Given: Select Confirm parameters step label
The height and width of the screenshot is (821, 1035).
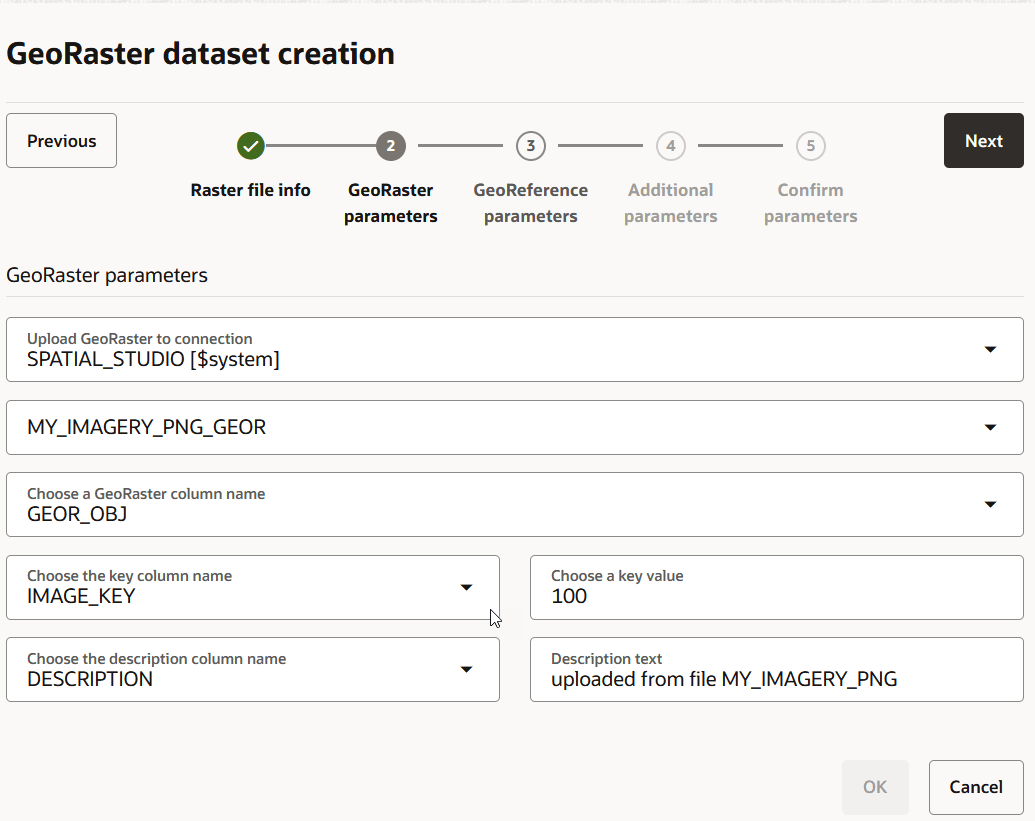Looking at the screenshot, I should coord(811,203).
